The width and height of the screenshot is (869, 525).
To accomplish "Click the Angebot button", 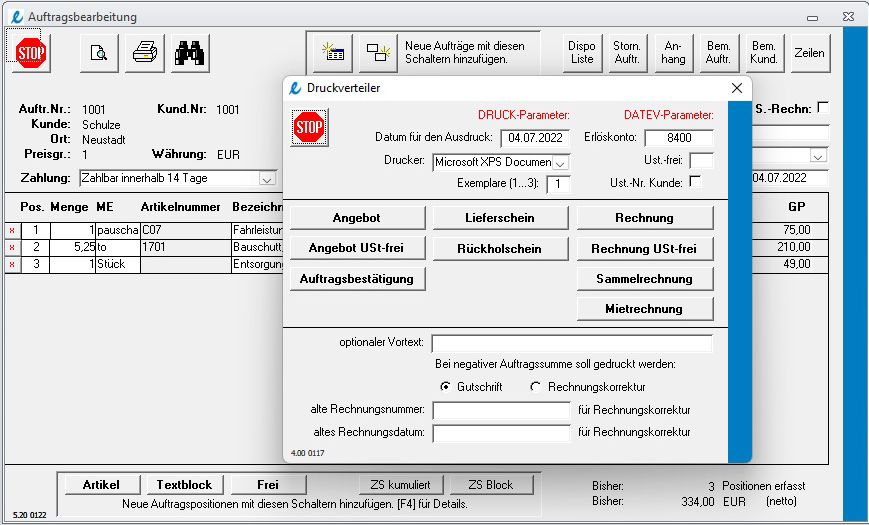I will coord(357,218).
